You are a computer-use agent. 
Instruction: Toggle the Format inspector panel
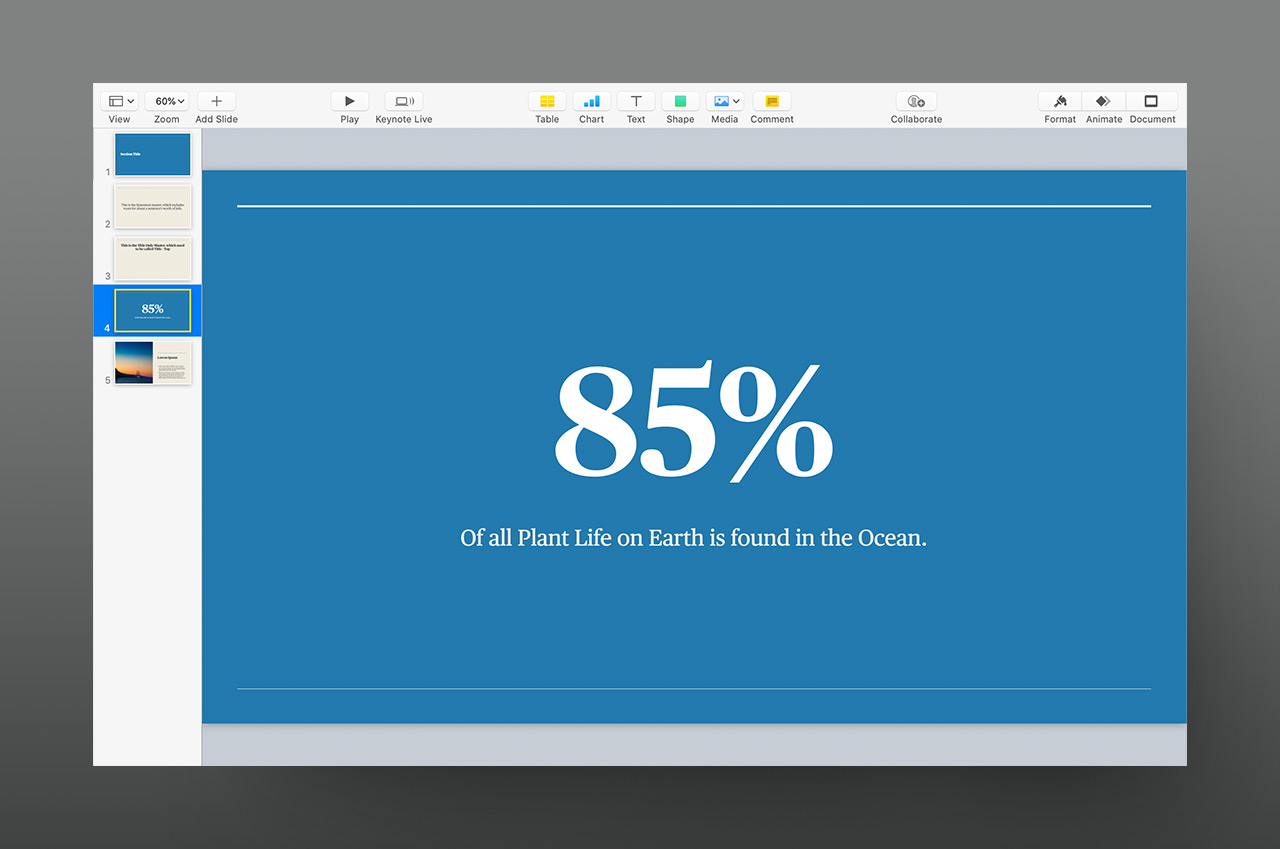[x=1060, y=101]
